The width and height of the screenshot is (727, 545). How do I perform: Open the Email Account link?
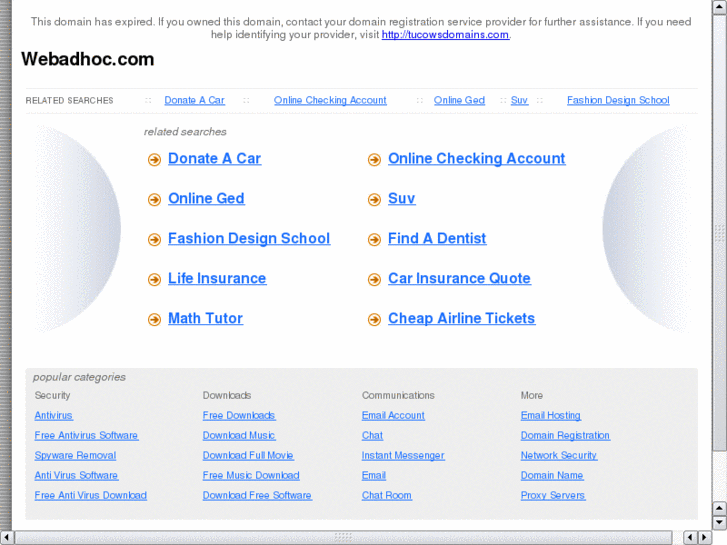coord(393,416)
